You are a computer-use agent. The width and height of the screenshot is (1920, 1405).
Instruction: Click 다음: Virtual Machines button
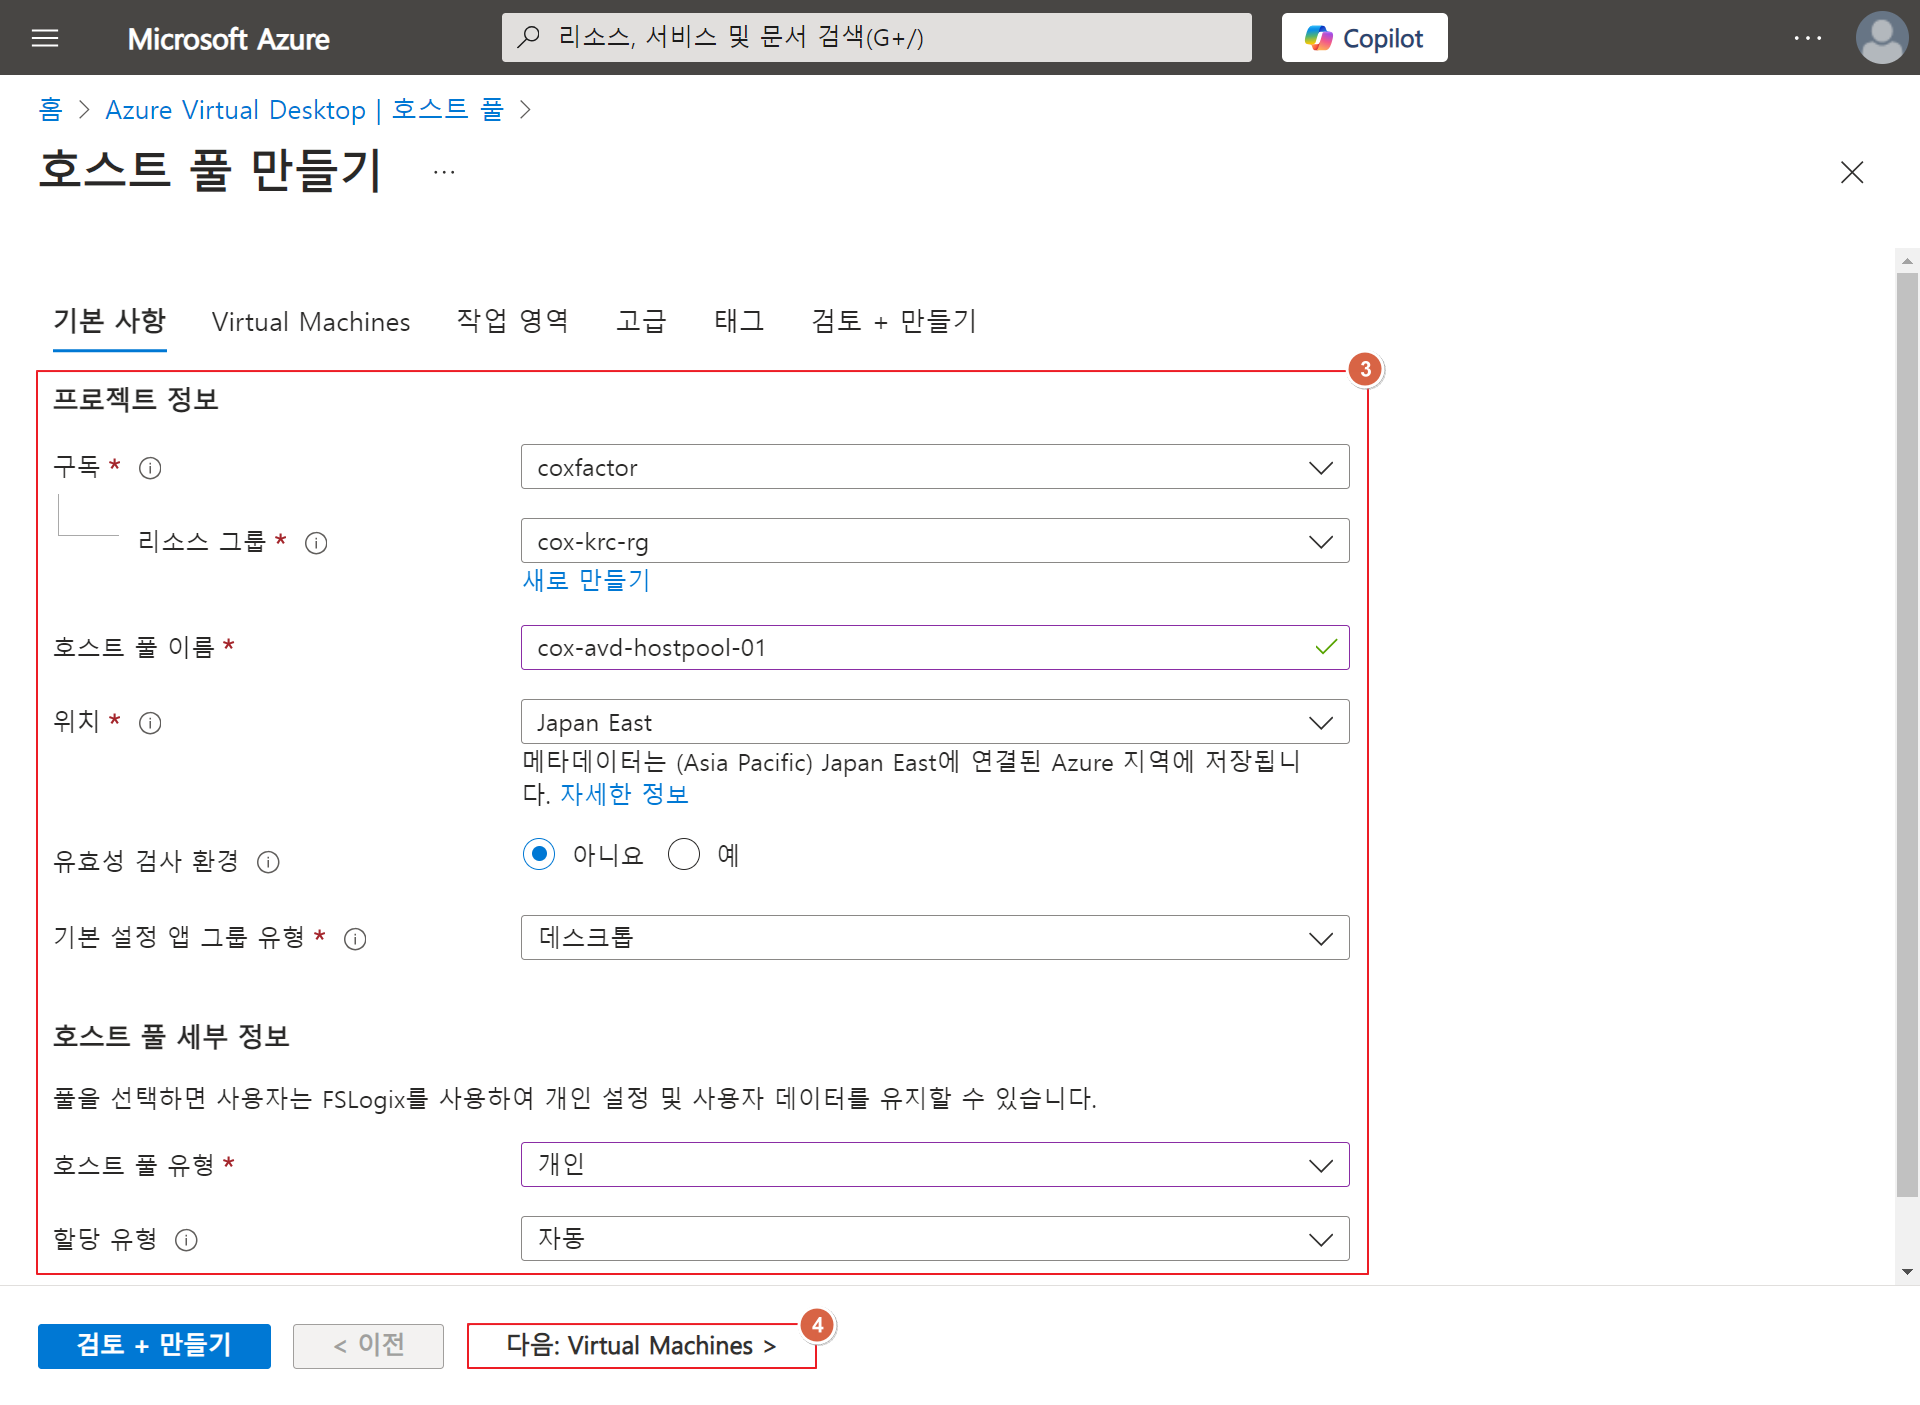click(641, 1346)
